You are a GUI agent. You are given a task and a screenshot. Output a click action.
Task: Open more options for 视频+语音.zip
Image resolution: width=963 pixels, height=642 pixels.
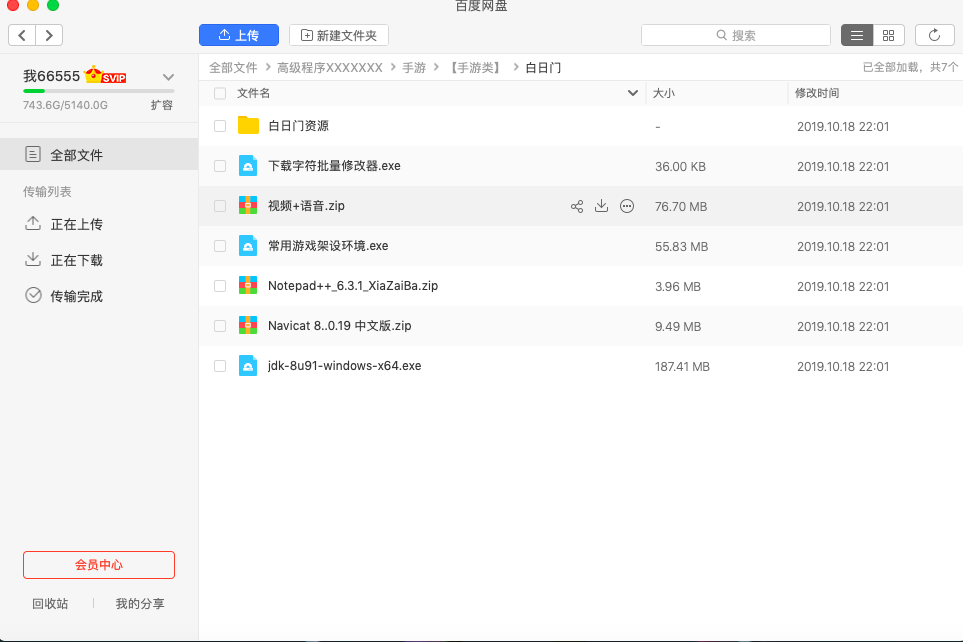pyautogui.click(x=627, y=206)
